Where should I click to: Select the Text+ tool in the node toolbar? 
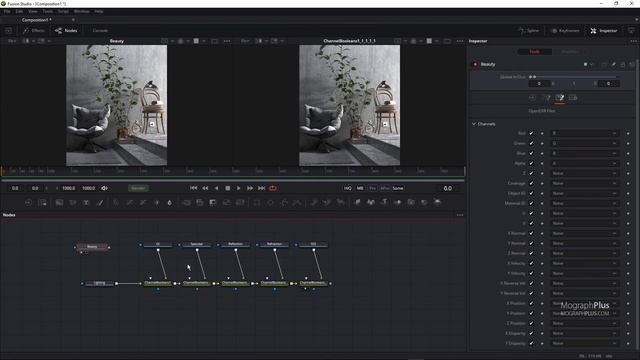(x=86, y=202)
